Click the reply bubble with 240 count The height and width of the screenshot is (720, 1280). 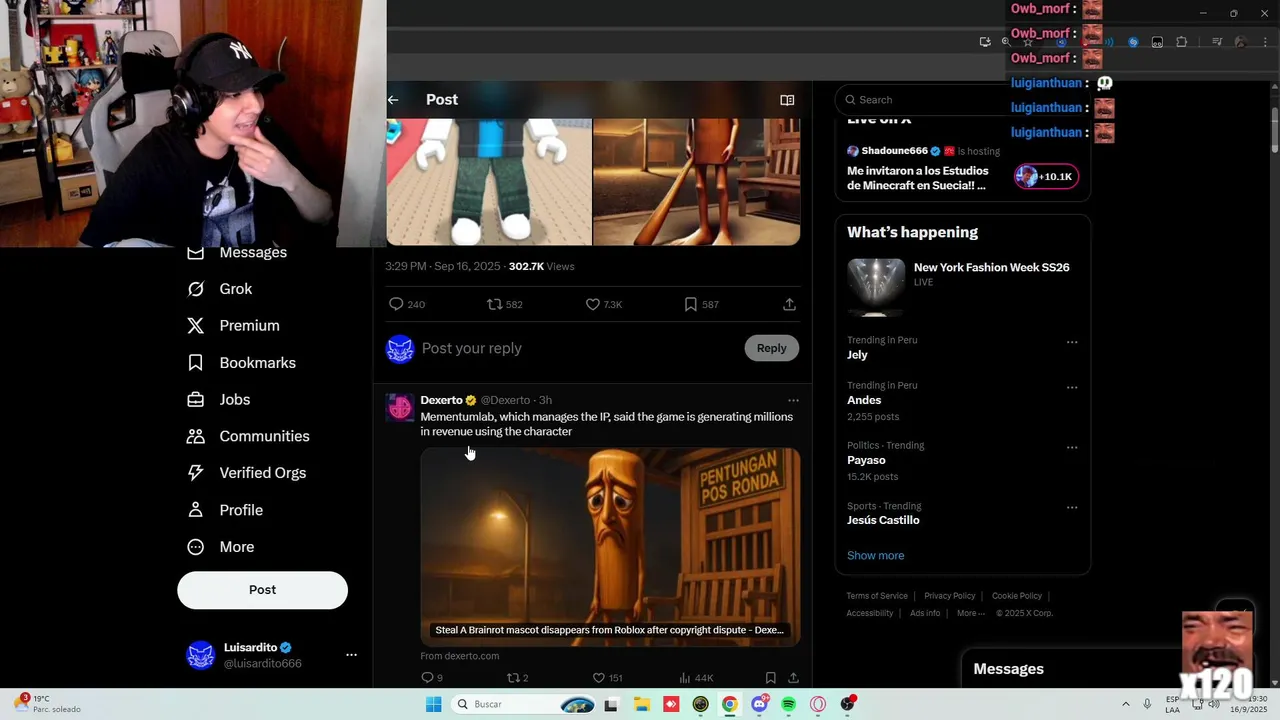(x=406, y=304)
